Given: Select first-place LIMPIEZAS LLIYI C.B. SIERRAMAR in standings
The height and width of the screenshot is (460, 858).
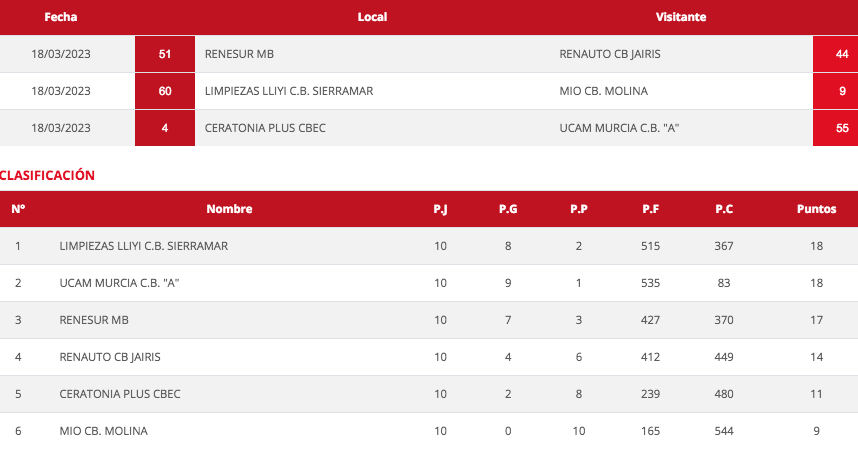Looking at the screenshot, I should click(143, 246).
